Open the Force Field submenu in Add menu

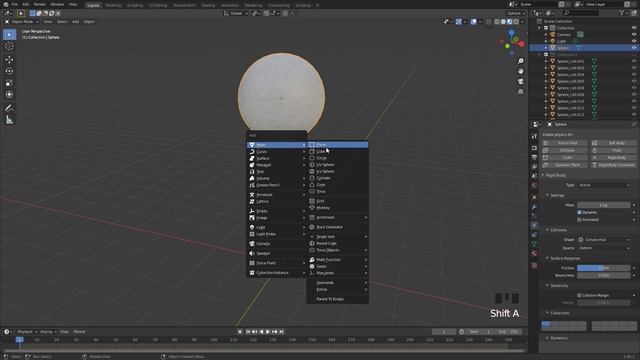277,263
